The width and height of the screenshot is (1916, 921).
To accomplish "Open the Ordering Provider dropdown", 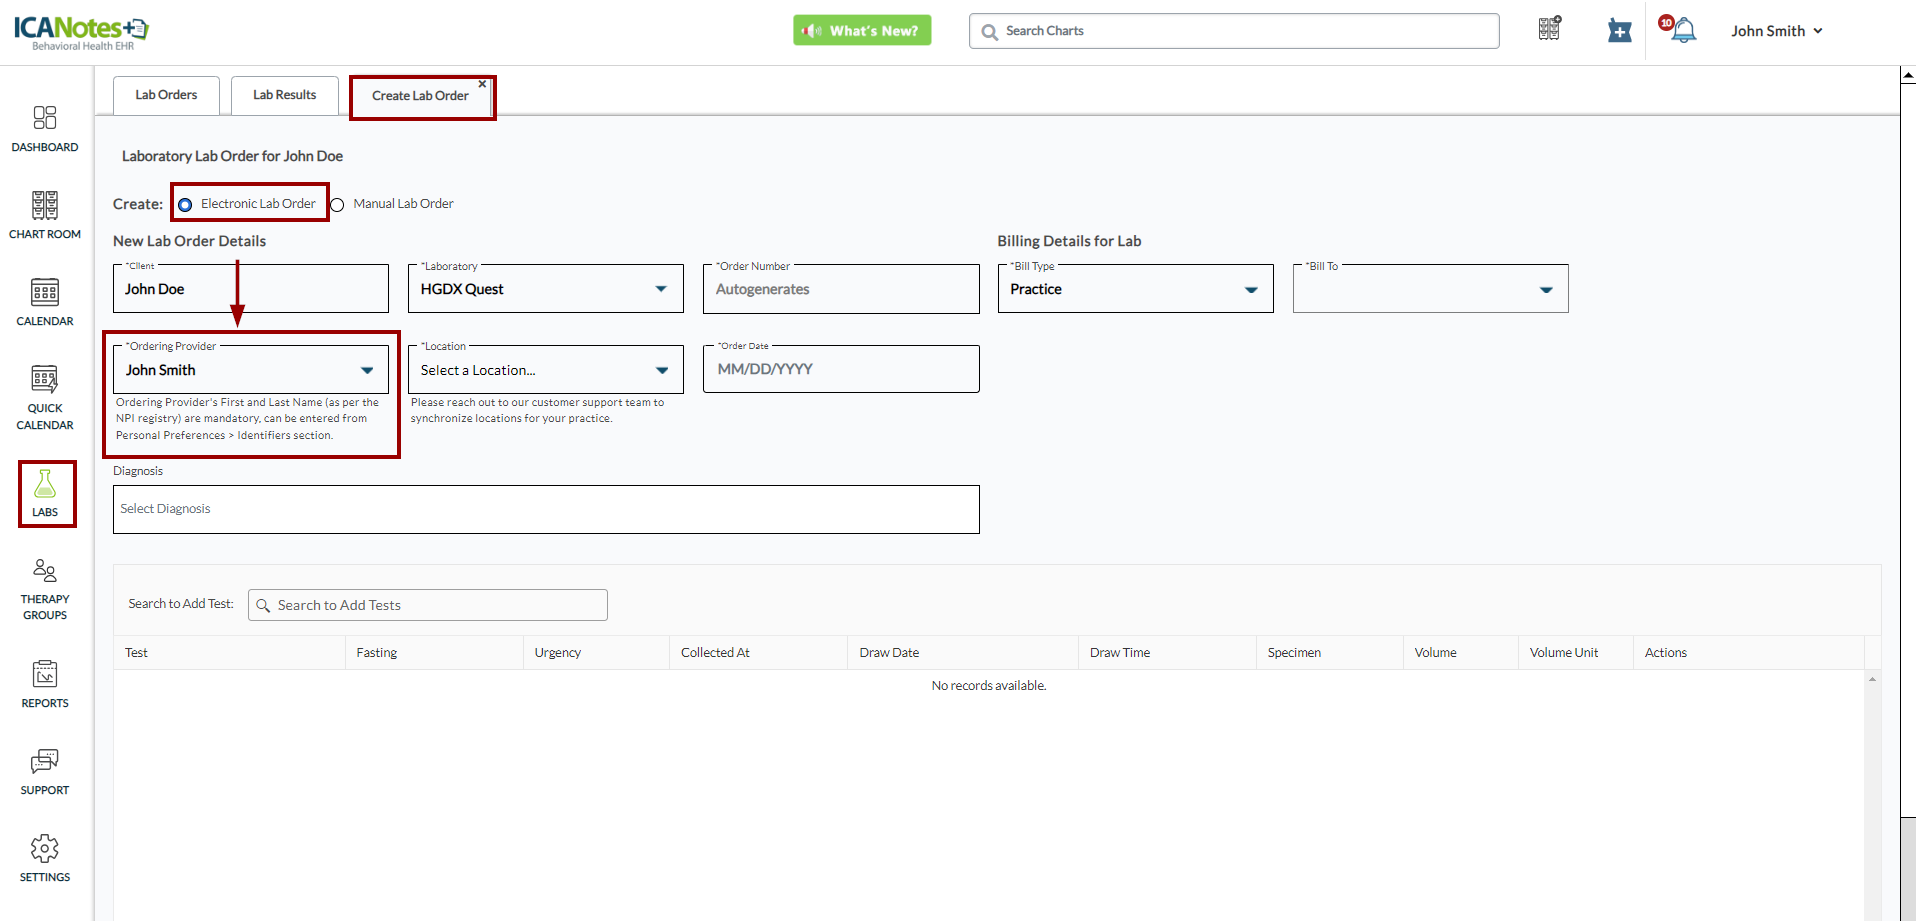I will 367,370.
